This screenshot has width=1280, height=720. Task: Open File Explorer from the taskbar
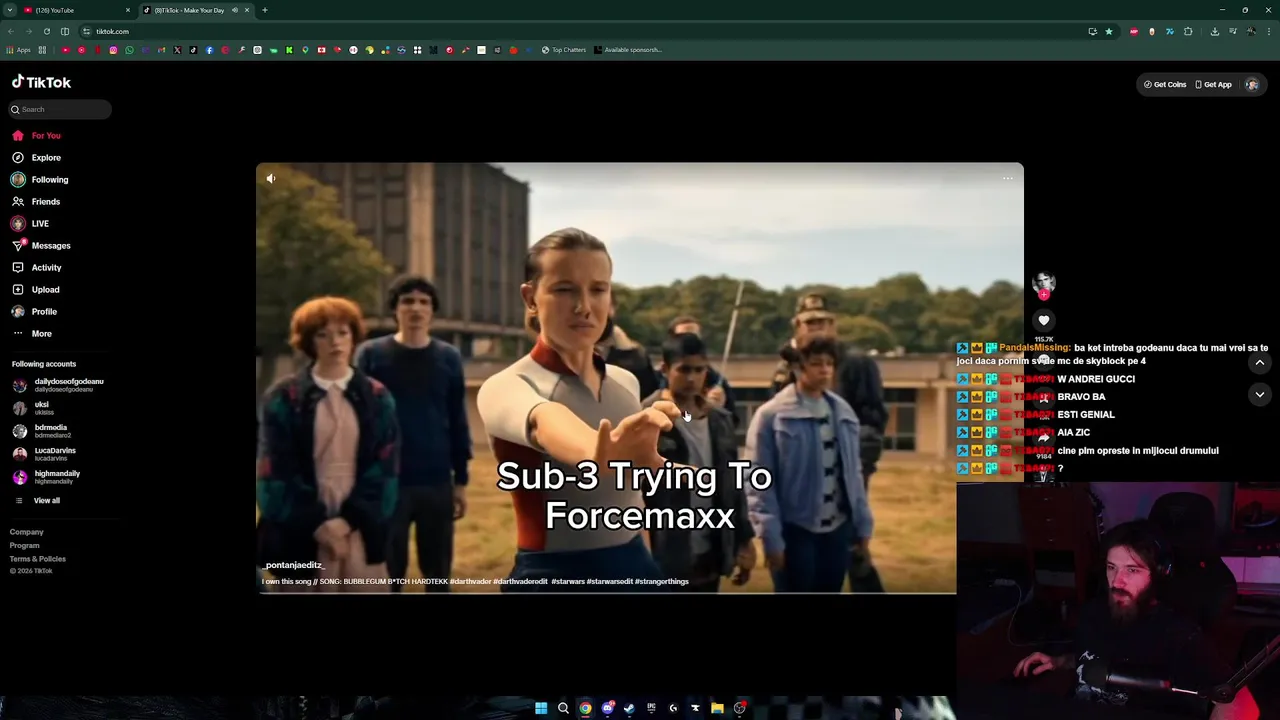coord(717,708)
